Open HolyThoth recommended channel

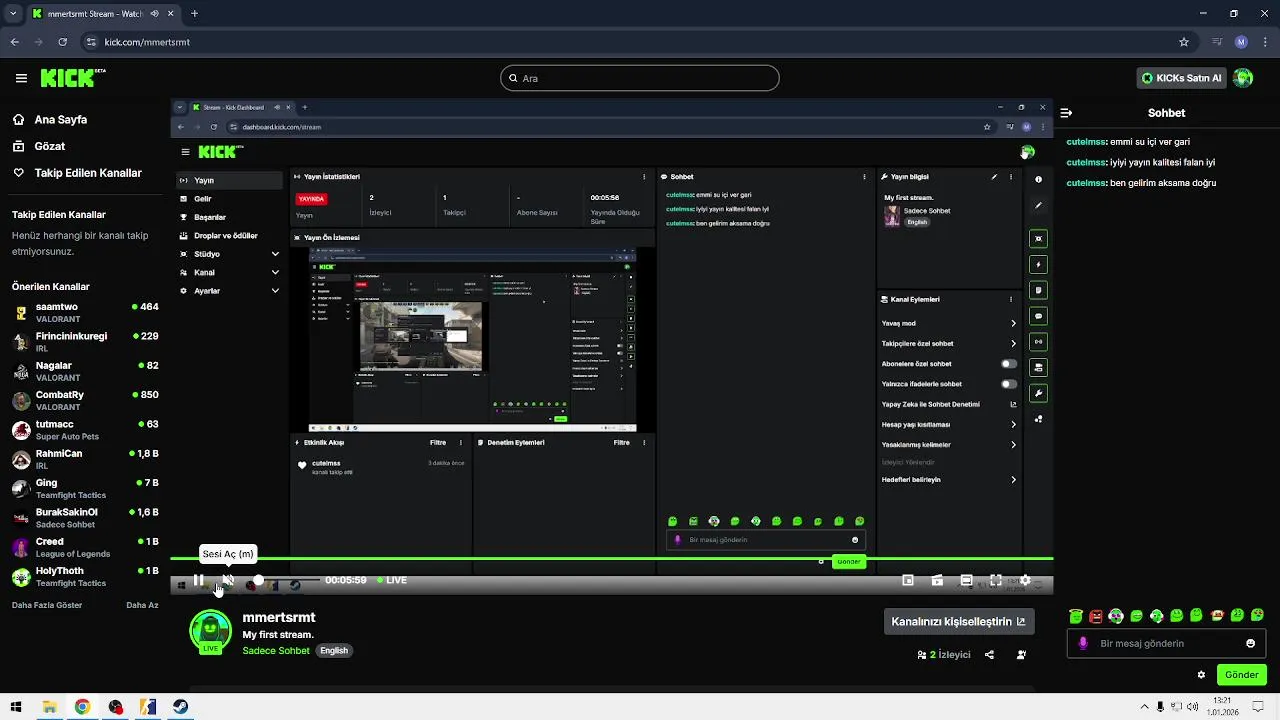coord(85,576)
